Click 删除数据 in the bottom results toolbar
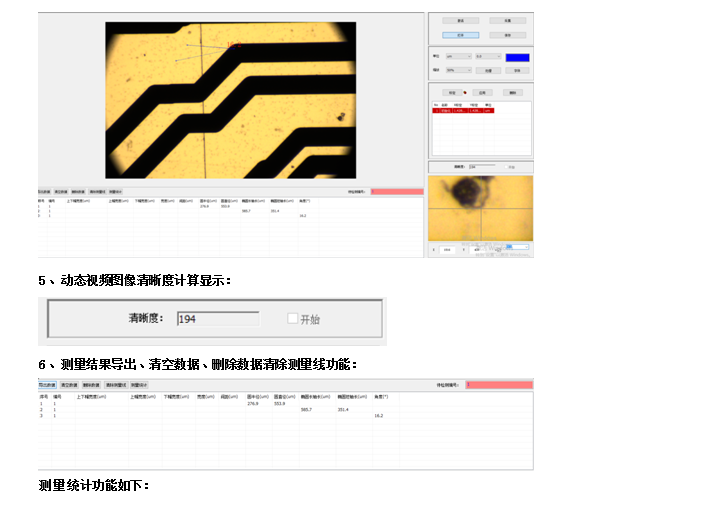The height and width of the screenshot is (507, 701). pyautogui.click(x=92, y=384)
